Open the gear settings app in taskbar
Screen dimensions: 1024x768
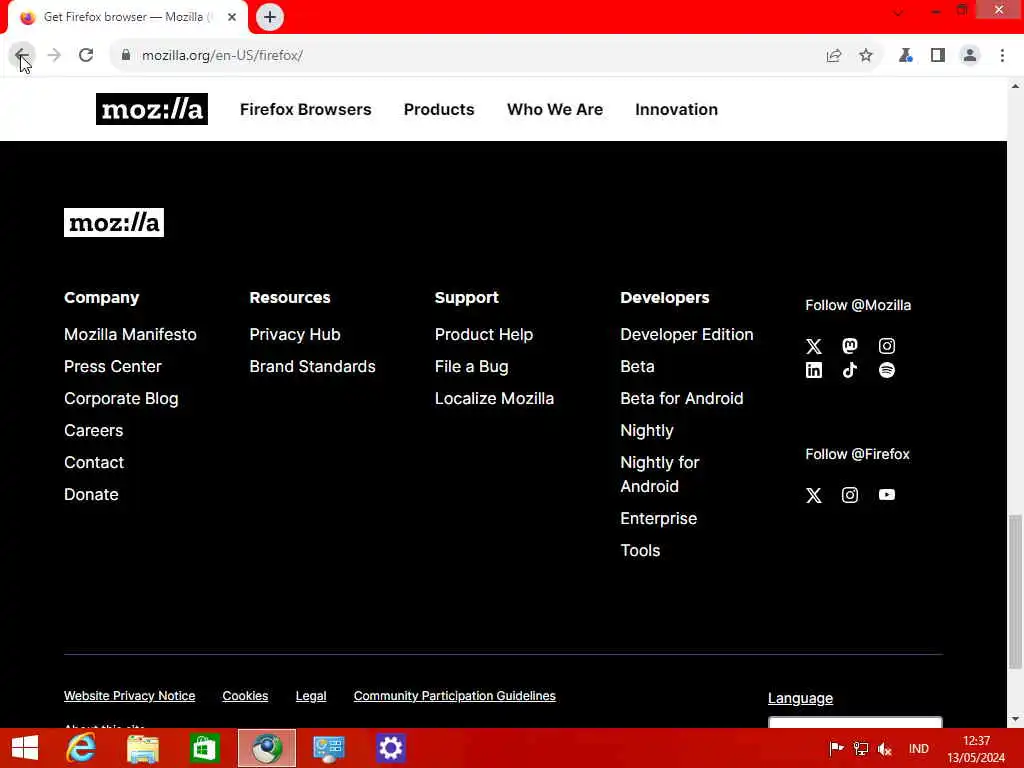390,748
